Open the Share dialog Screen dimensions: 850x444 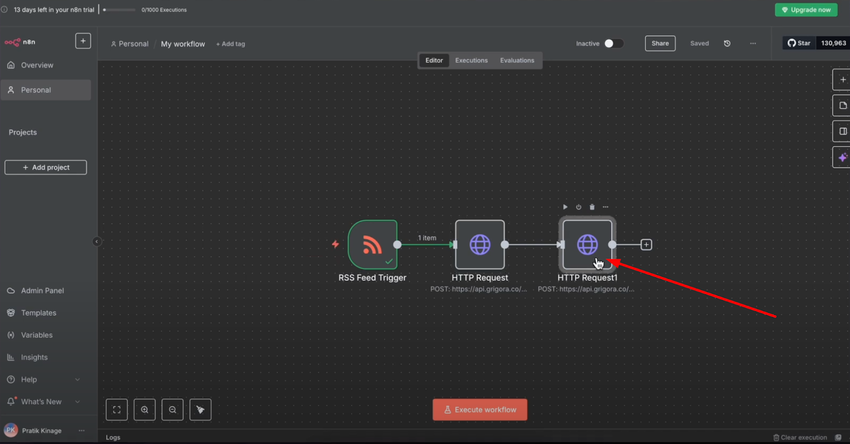[660, 43]
